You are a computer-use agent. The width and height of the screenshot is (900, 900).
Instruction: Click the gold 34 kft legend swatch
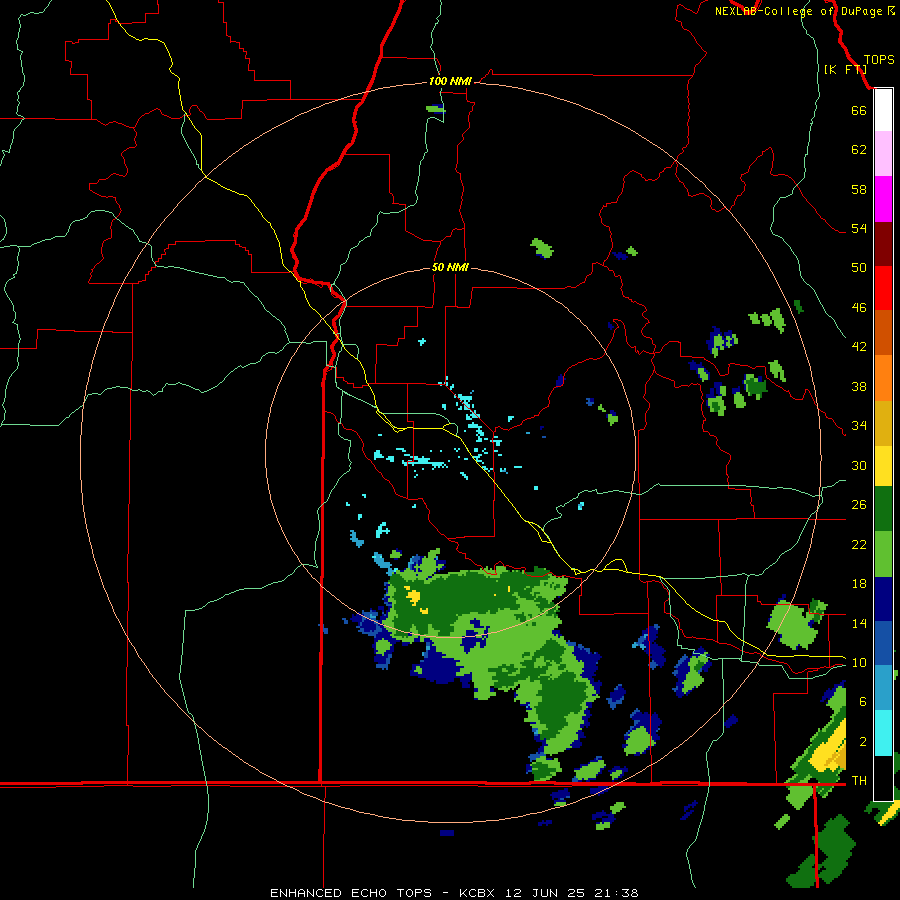pos(883,423)
